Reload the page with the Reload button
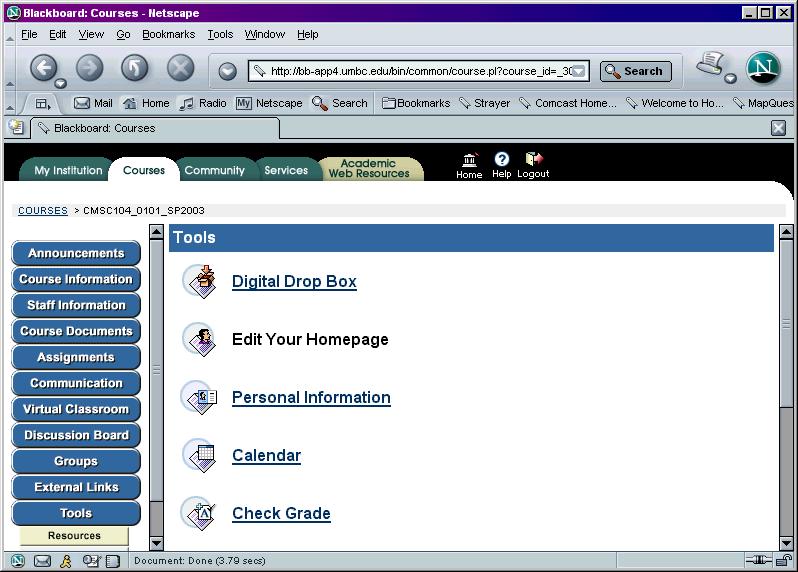 tap(135, 68)
